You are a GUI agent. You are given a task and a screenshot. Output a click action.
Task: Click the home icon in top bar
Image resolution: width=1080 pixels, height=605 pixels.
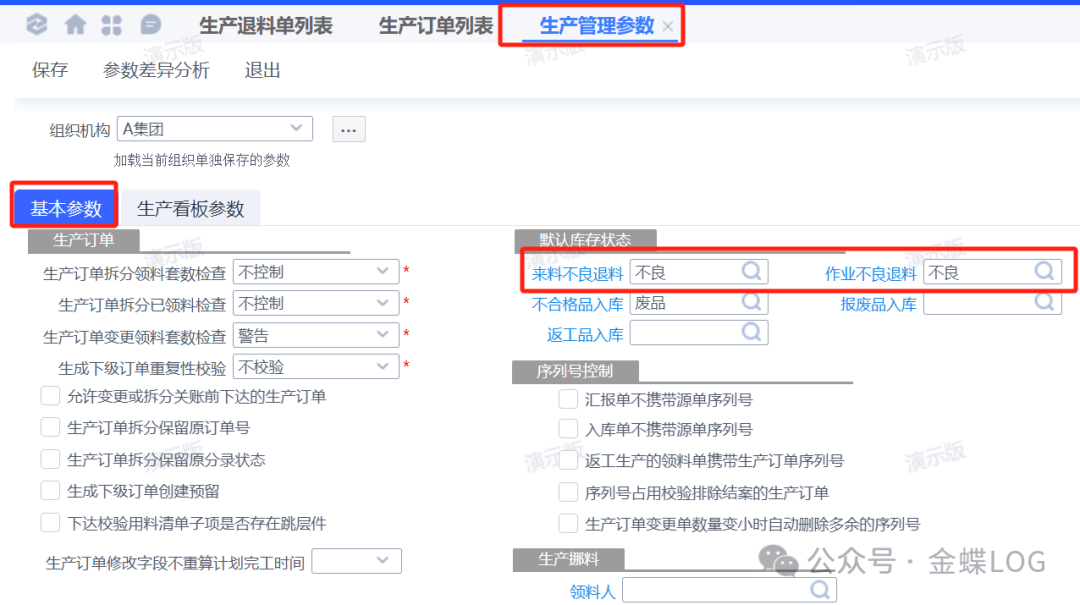(75, 25)
